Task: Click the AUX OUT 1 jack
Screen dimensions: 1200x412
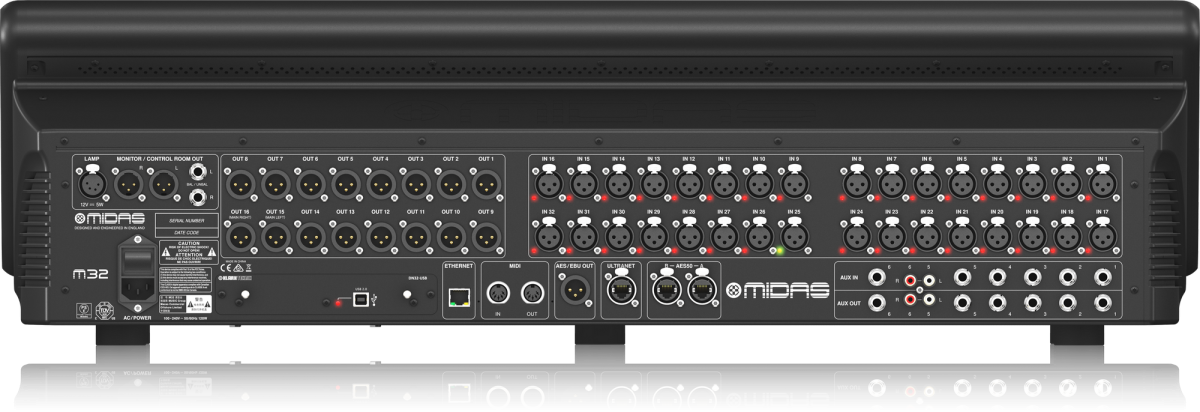Action: click(x=1103, y=303)
